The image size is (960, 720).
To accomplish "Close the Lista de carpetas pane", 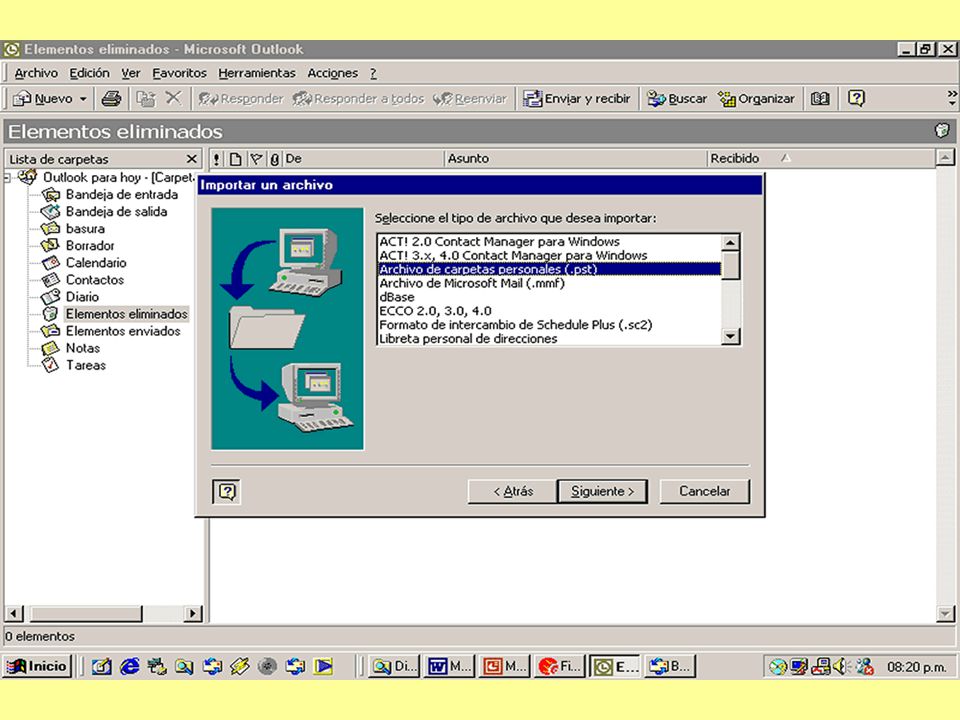I will pos(192,159).
